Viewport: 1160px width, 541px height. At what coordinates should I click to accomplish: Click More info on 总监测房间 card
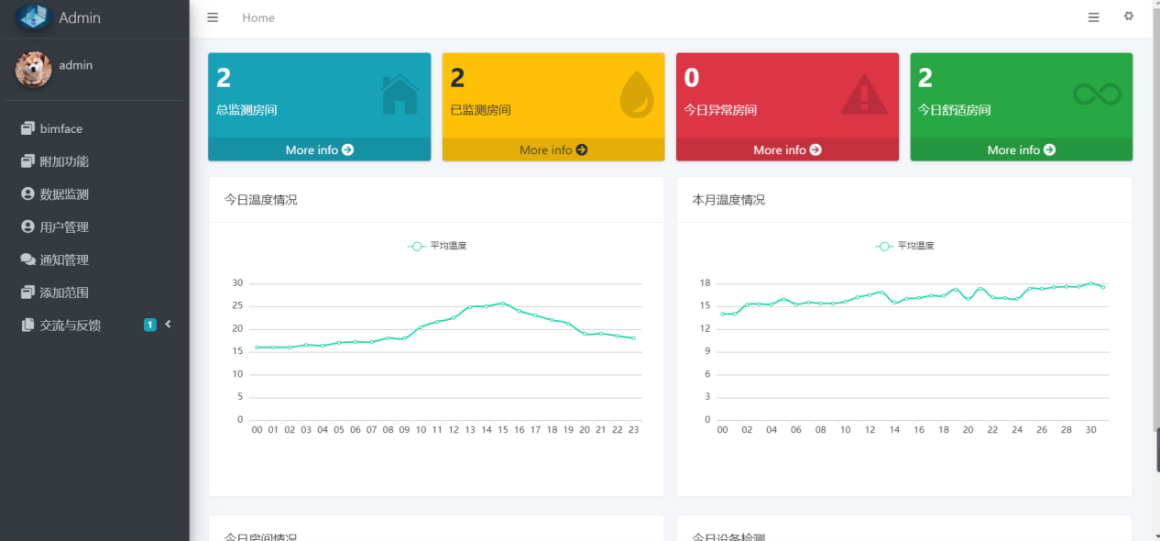pos(320,149)
